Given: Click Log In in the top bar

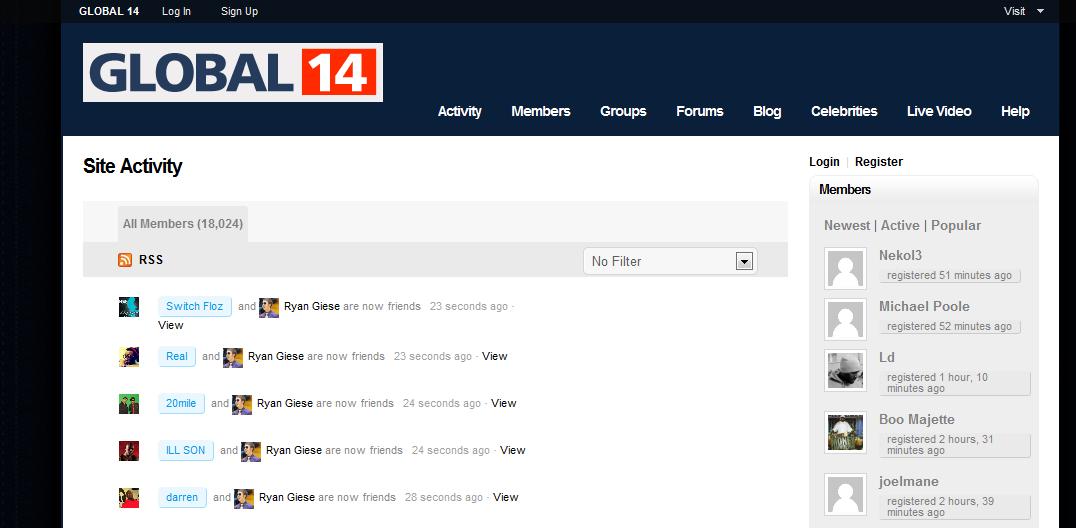Looking at the screenshot, I should point(176,11).
